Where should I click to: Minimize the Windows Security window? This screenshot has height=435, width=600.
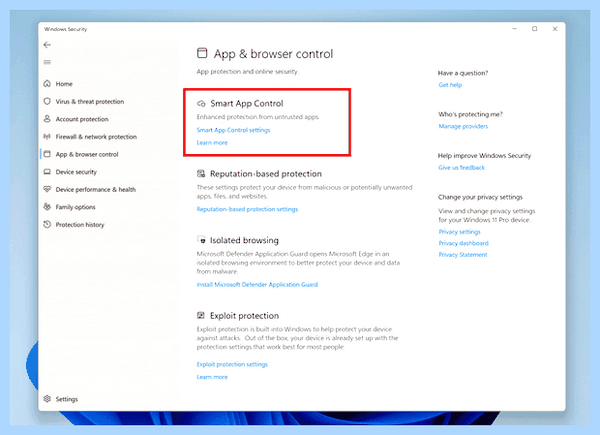point(515,29)
